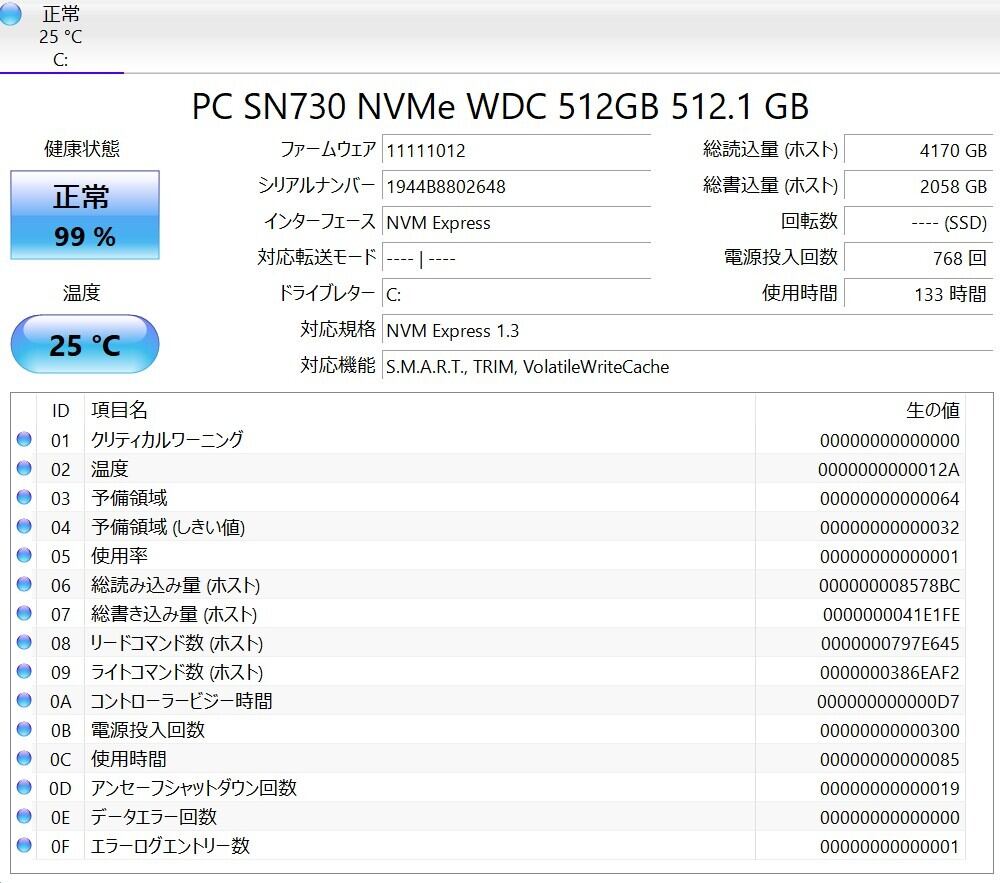Click the serial number field 1944B8802648

pyautogui.click(x=516, y=186)
